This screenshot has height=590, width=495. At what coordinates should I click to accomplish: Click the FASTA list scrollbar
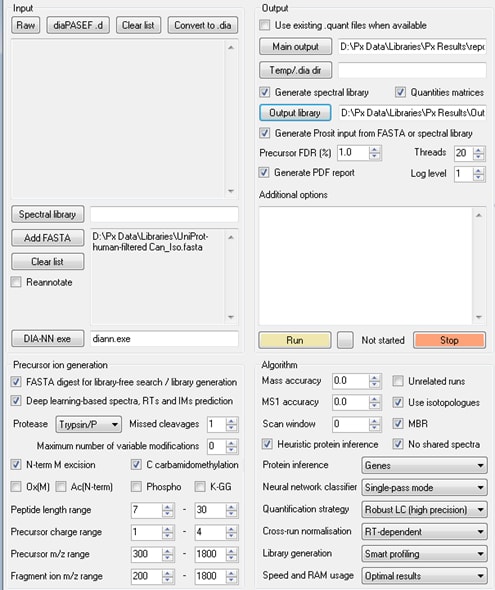(231, 277)
